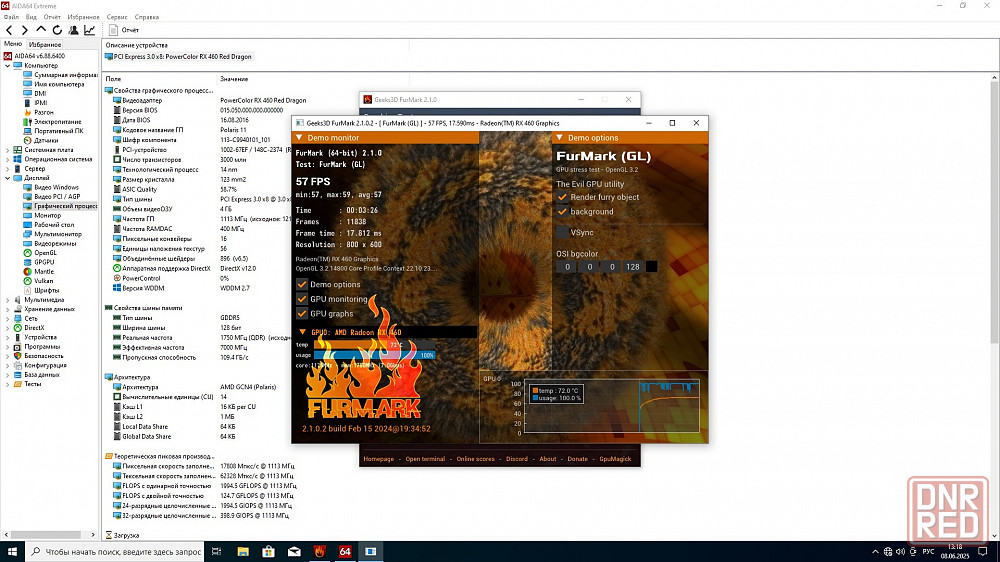Expand the Операционная система node
Screen dimensions: 1000x562
point(8,159)
